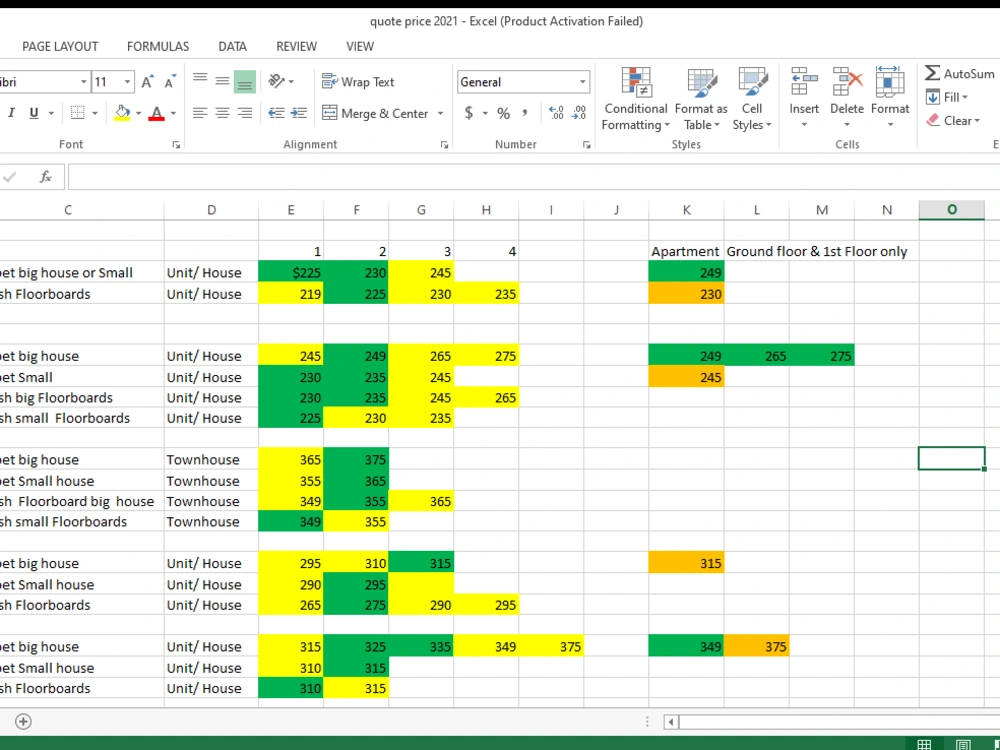Image resolution: width=1000 pixels, height=750 pixels.
Task: Go to the DATA tab
Action: point(232,47)
